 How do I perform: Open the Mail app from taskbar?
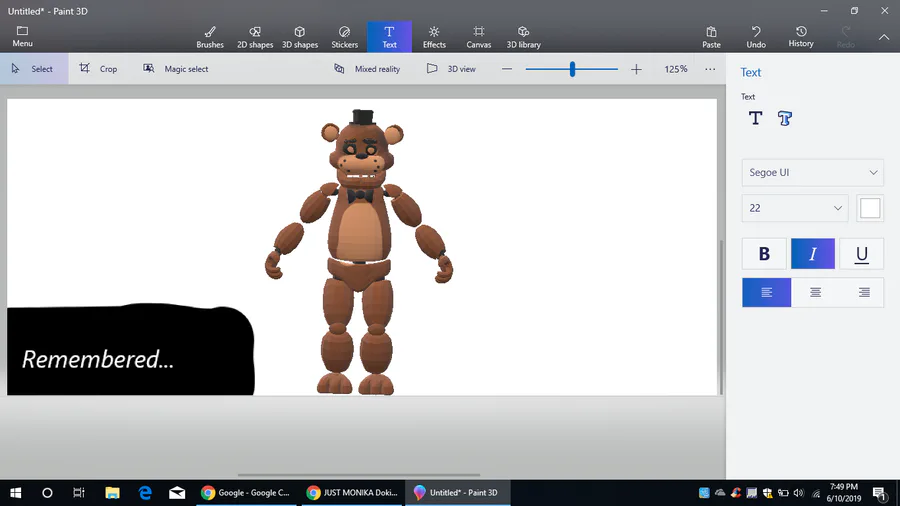click(x=177, y=493)
